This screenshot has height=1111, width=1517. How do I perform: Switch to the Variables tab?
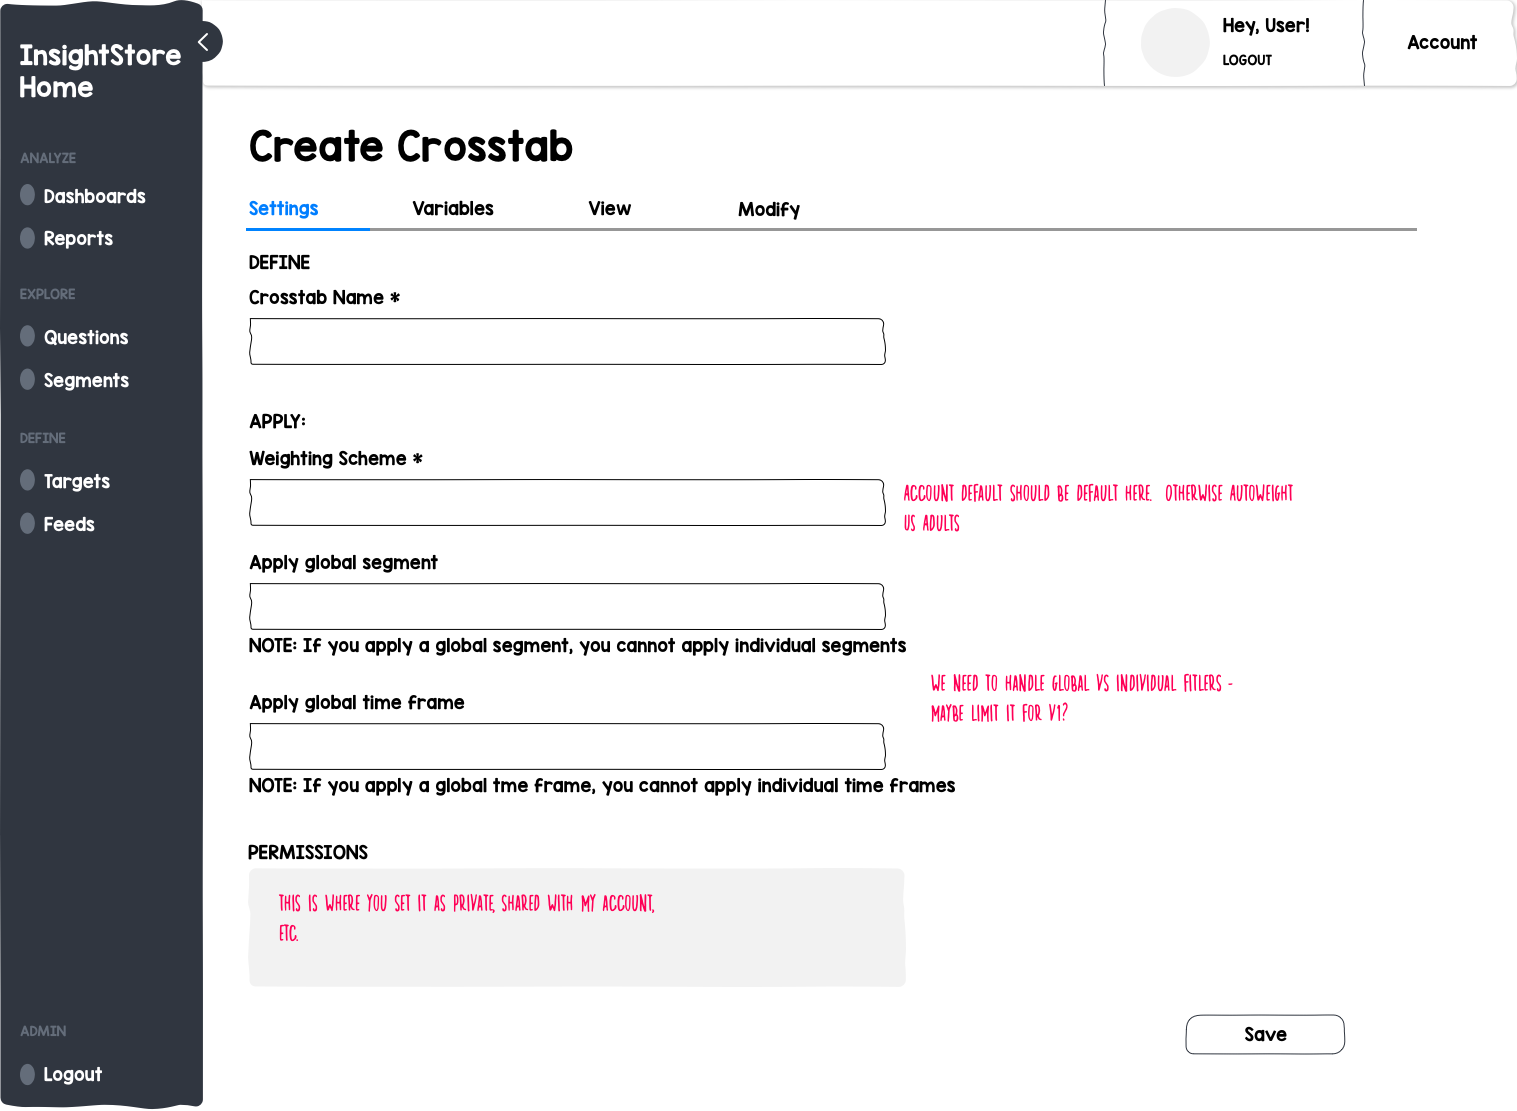point(453,208)
